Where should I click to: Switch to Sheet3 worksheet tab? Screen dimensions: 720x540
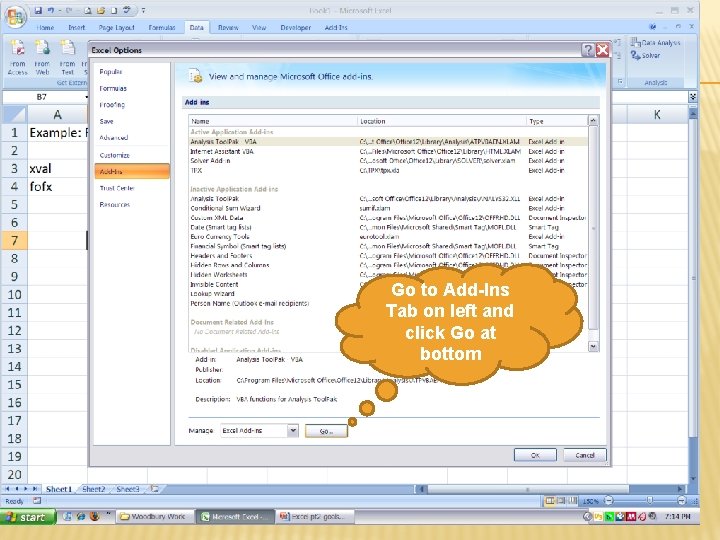pos(128,489)
